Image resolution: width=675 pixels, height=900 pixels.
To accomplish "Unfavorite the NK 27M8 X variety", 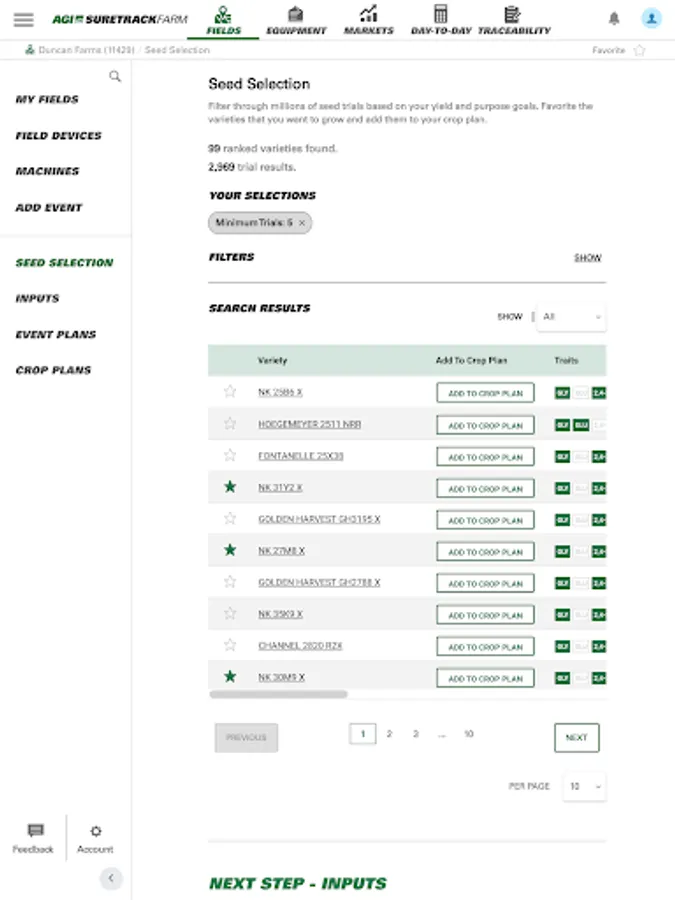I will [230, 550].
